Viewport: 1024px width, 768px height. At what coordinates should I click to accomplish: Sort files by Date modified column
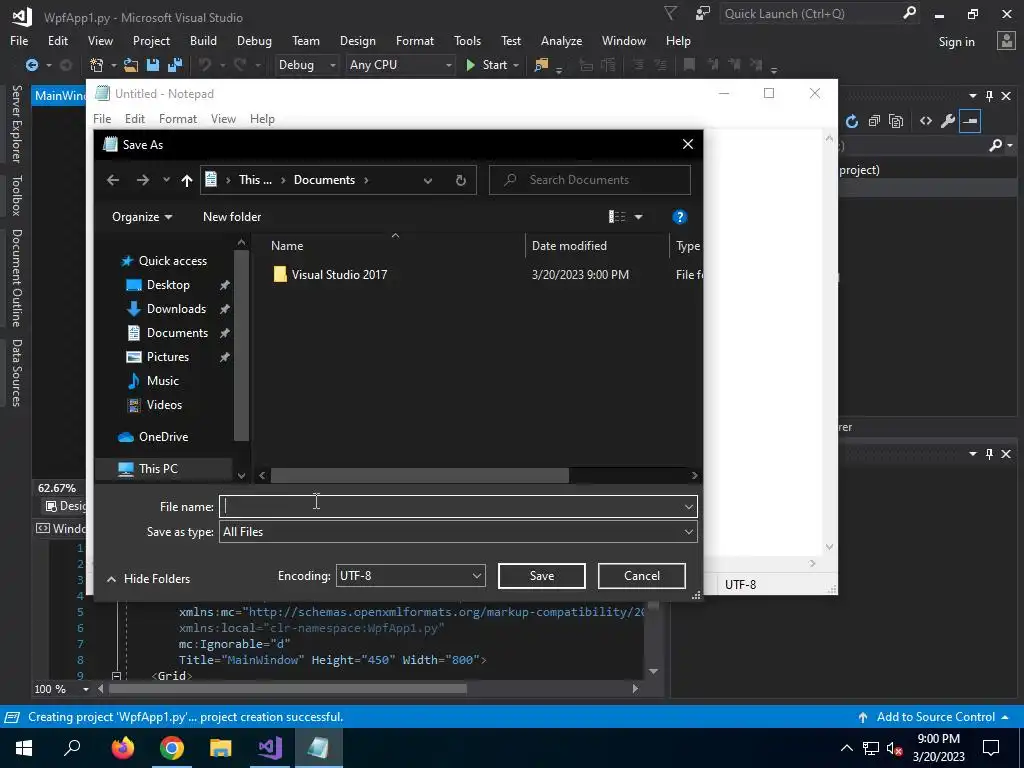pos(569,246)
